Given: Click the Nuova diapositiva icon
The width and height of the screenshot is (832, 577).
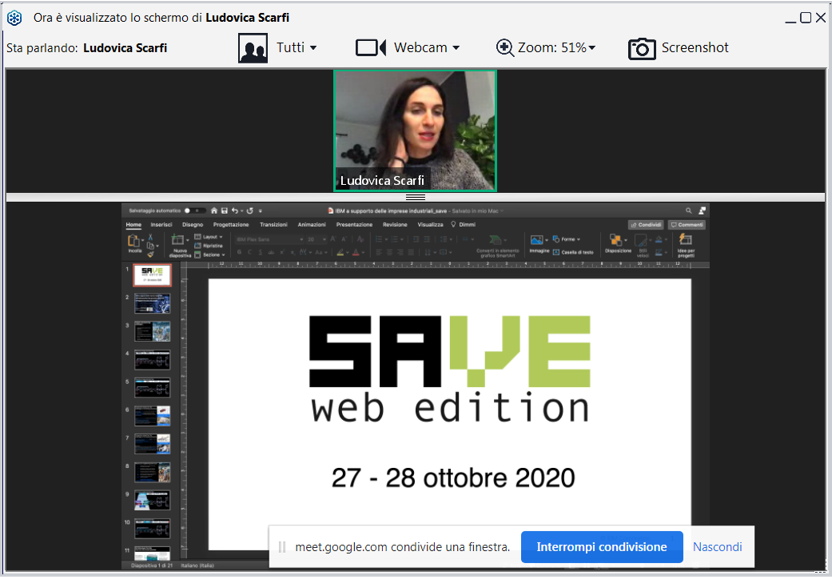Looking at the screenshot, I should point(179,242).
